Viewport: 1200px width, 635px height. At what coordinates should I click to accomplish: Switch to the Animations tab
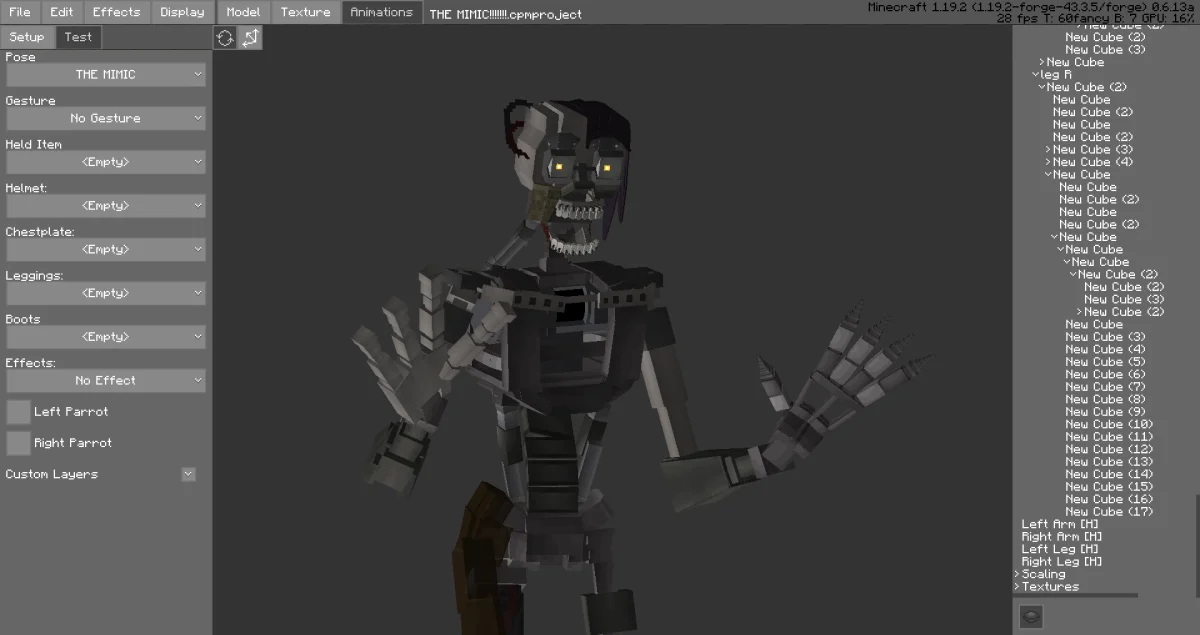(381, 12)
